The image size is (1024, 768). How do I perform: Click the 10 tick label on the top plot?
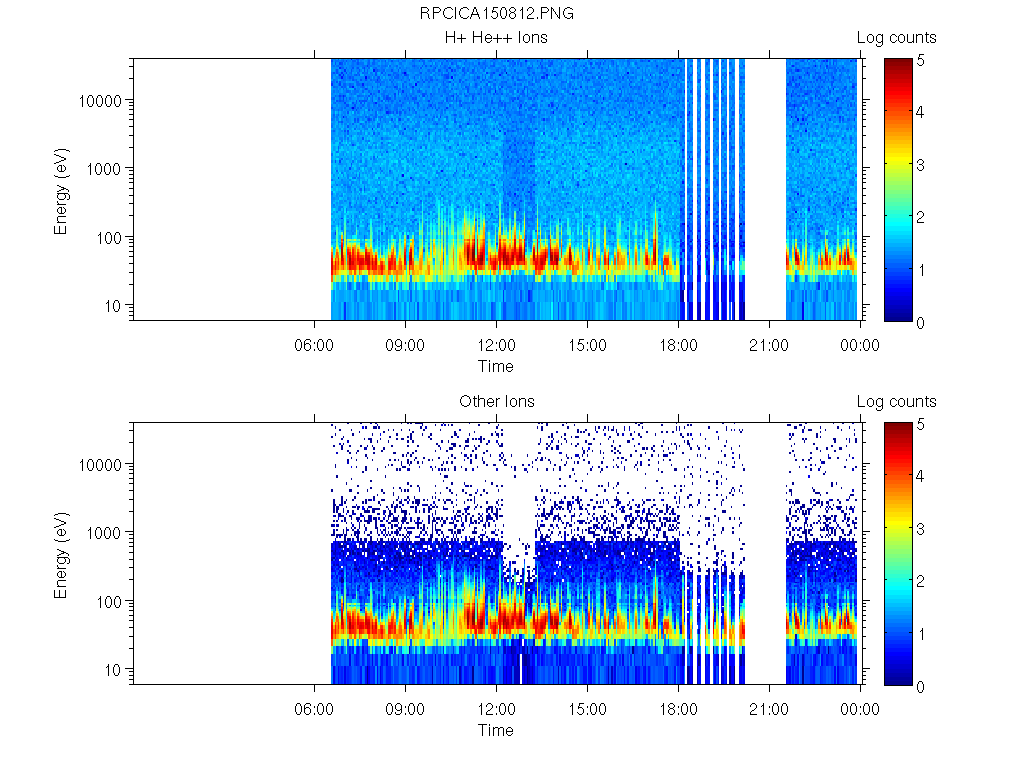pyautogui.click(x=113, y=306)
